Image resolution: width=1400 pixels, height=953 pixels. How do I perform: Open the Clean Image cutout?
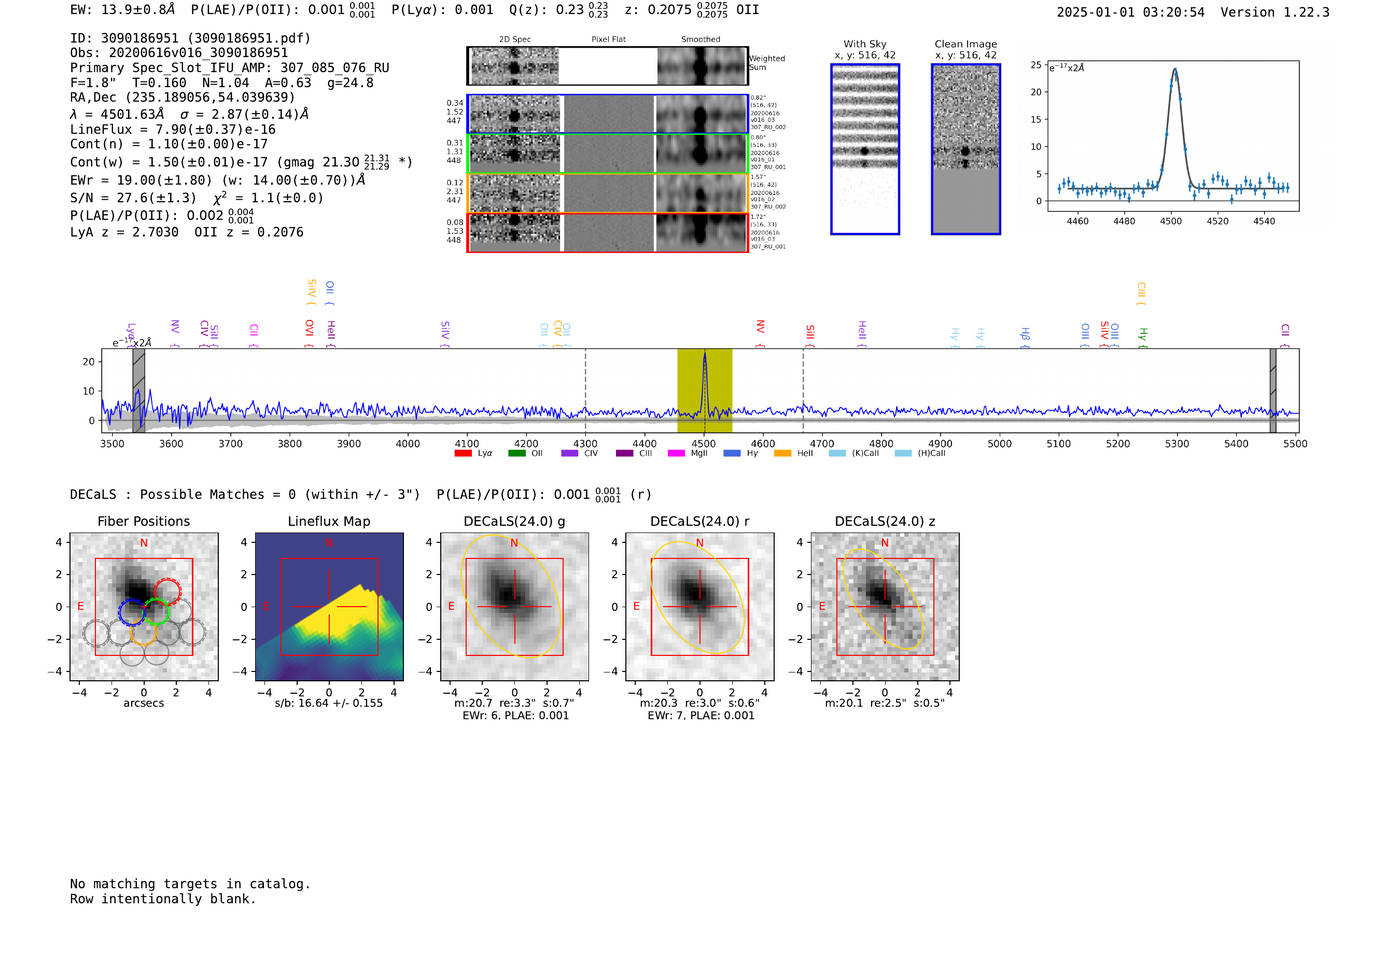tap(966, 149)
